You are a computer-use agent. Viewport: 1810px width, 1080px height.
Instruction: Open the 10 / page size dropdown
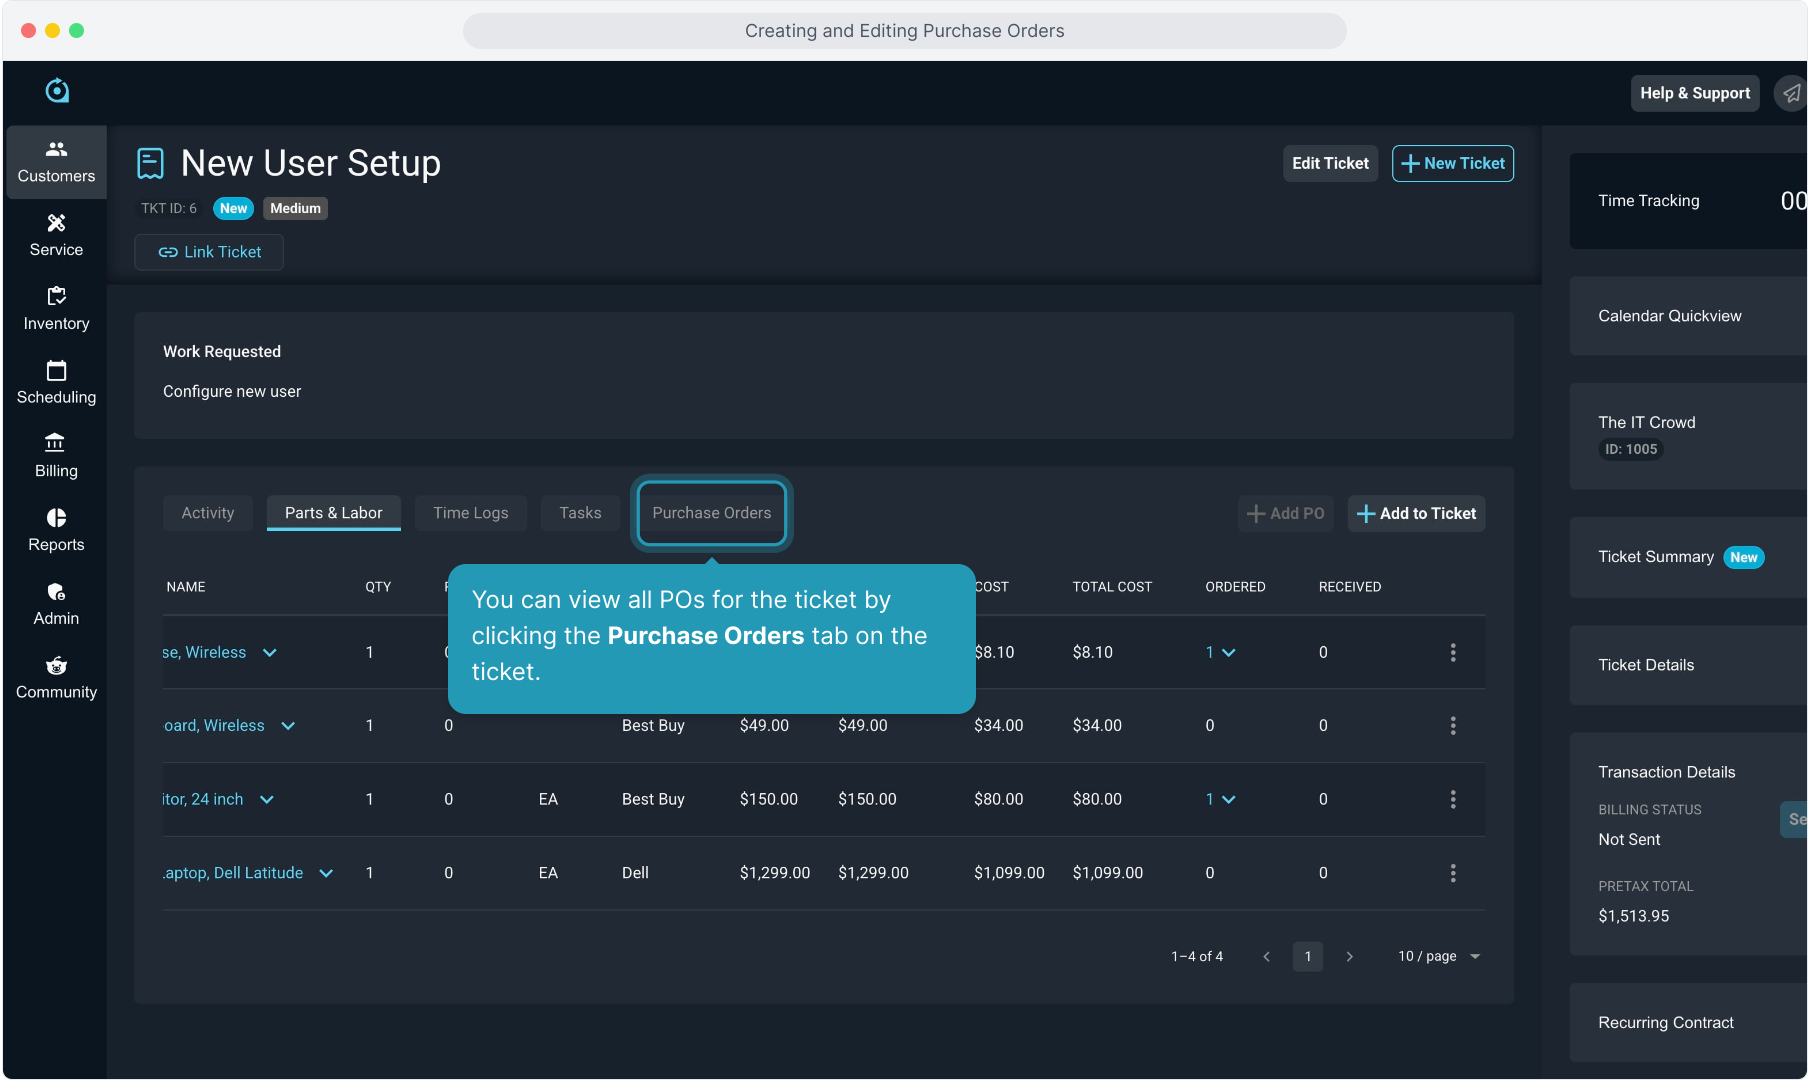click(x=1439, y=956)
